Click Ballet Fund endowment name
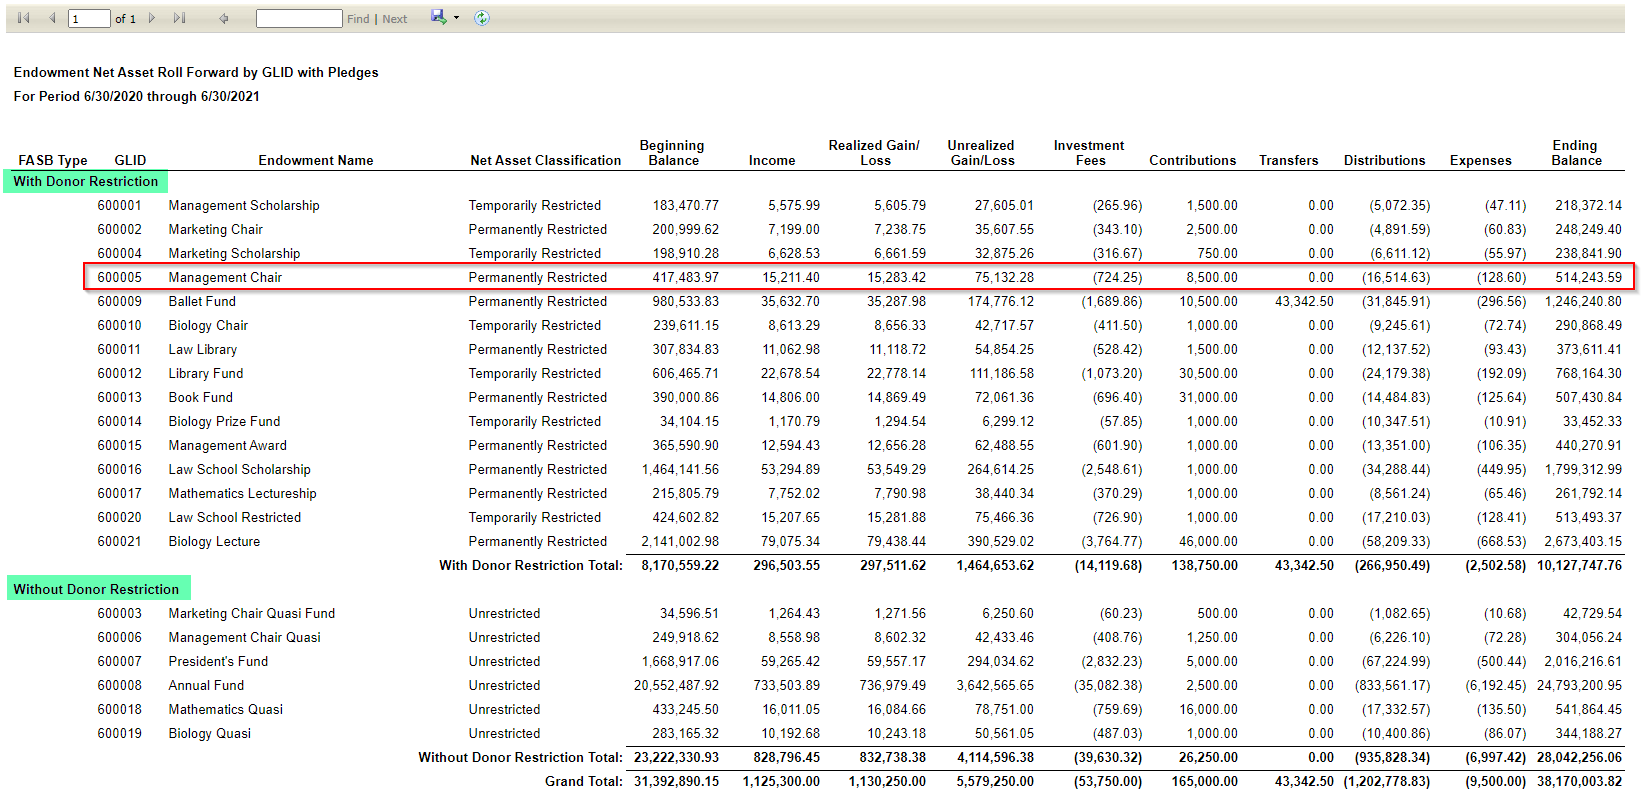Viewport: 1646px width, 802px height. point(202,301)
